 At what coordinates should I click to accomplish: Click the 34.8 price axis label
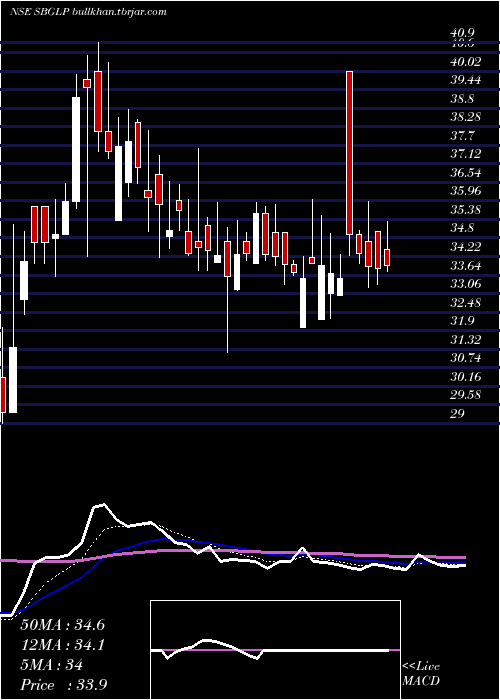pyautogui.click(x=462, y=229)
